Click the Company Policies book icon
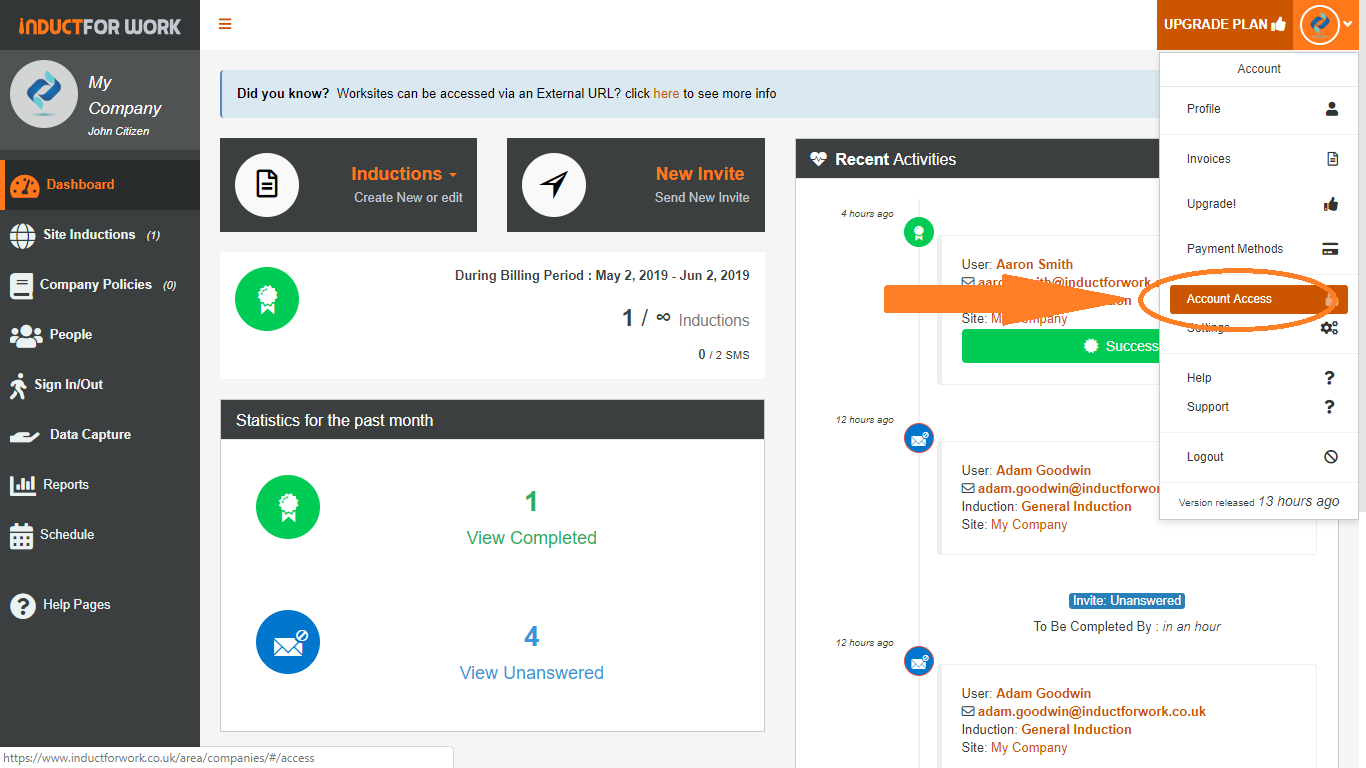The image size is (1366, 768). click(x=21, y=286)
